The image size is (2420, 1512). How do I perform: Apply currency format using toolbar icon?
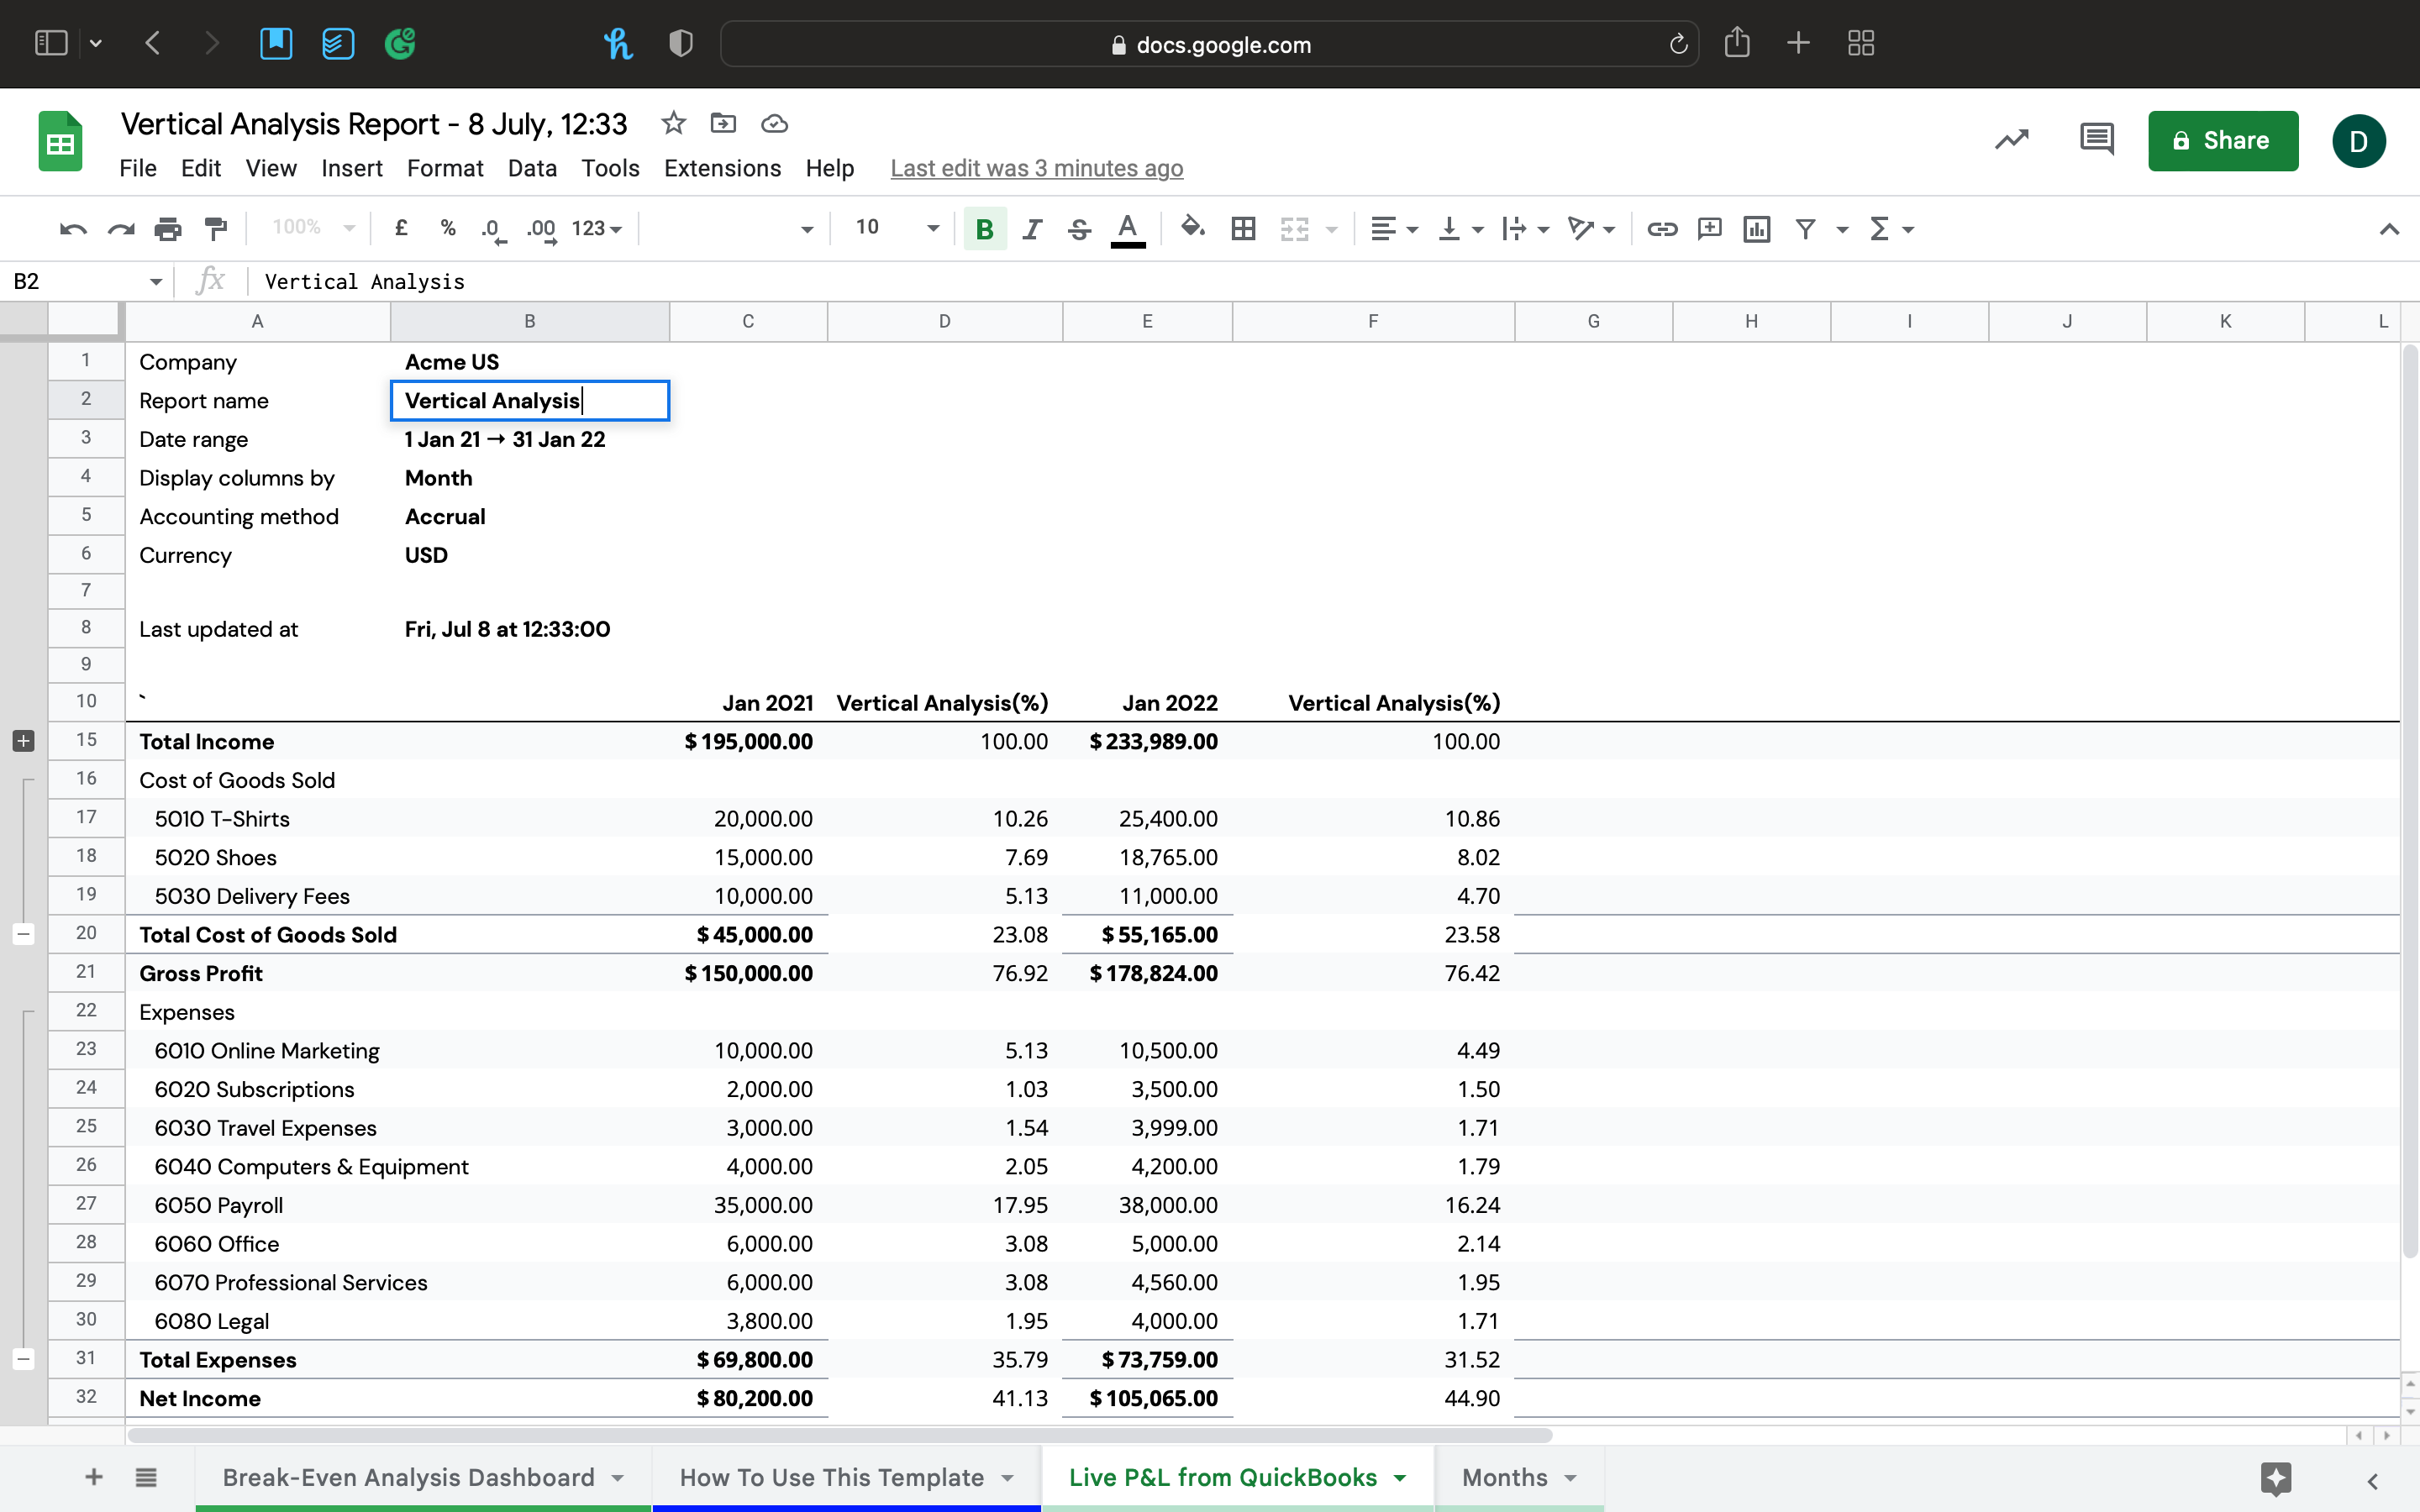point(402,228)
